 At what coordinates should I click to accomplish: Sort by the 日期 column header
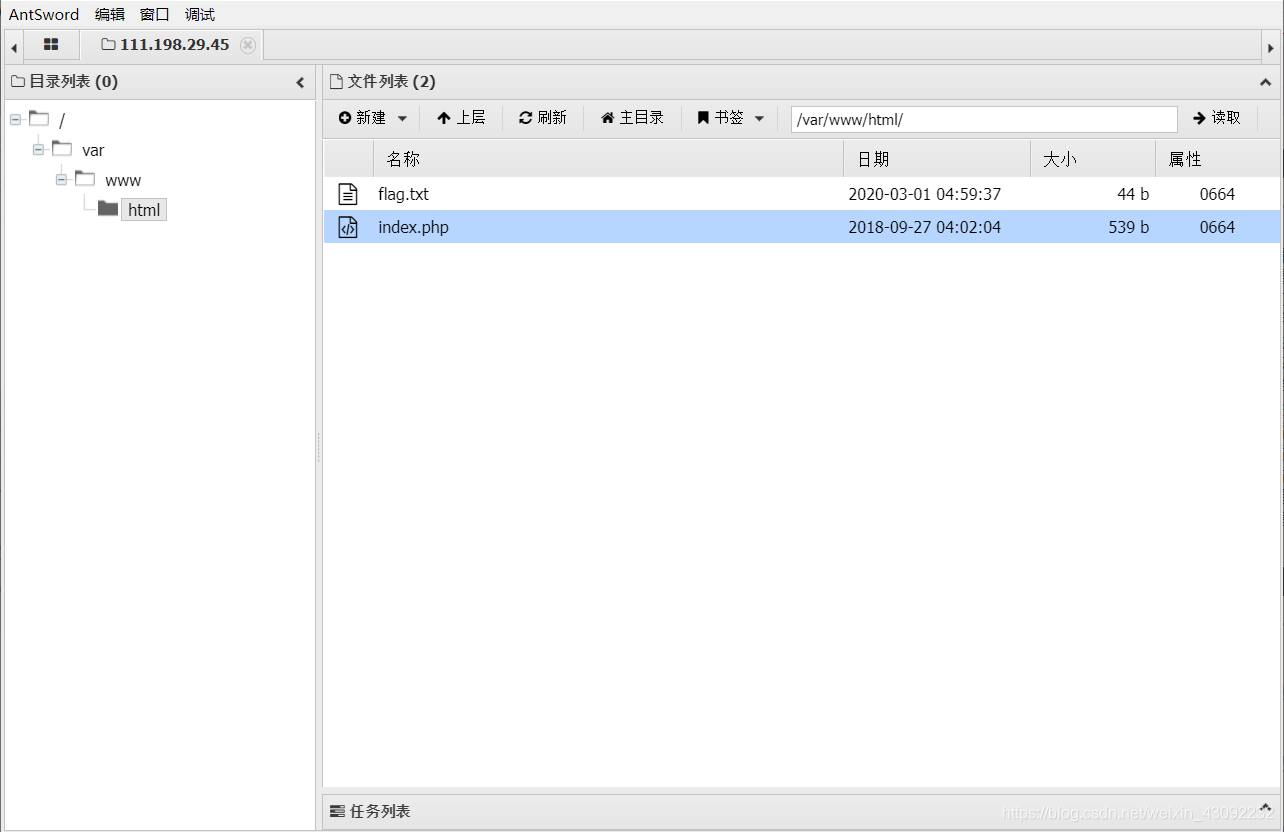[x=937, y=159]
